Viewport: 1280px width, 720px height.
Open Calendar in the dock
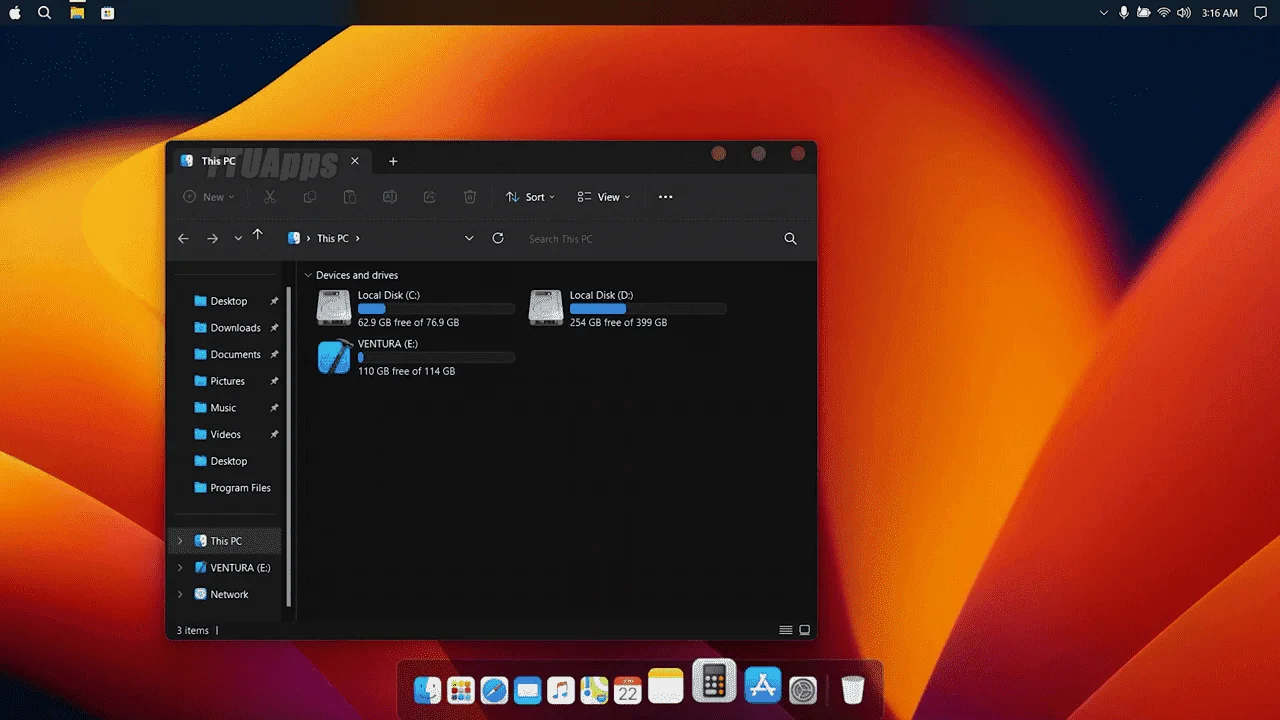pos(628,690)
